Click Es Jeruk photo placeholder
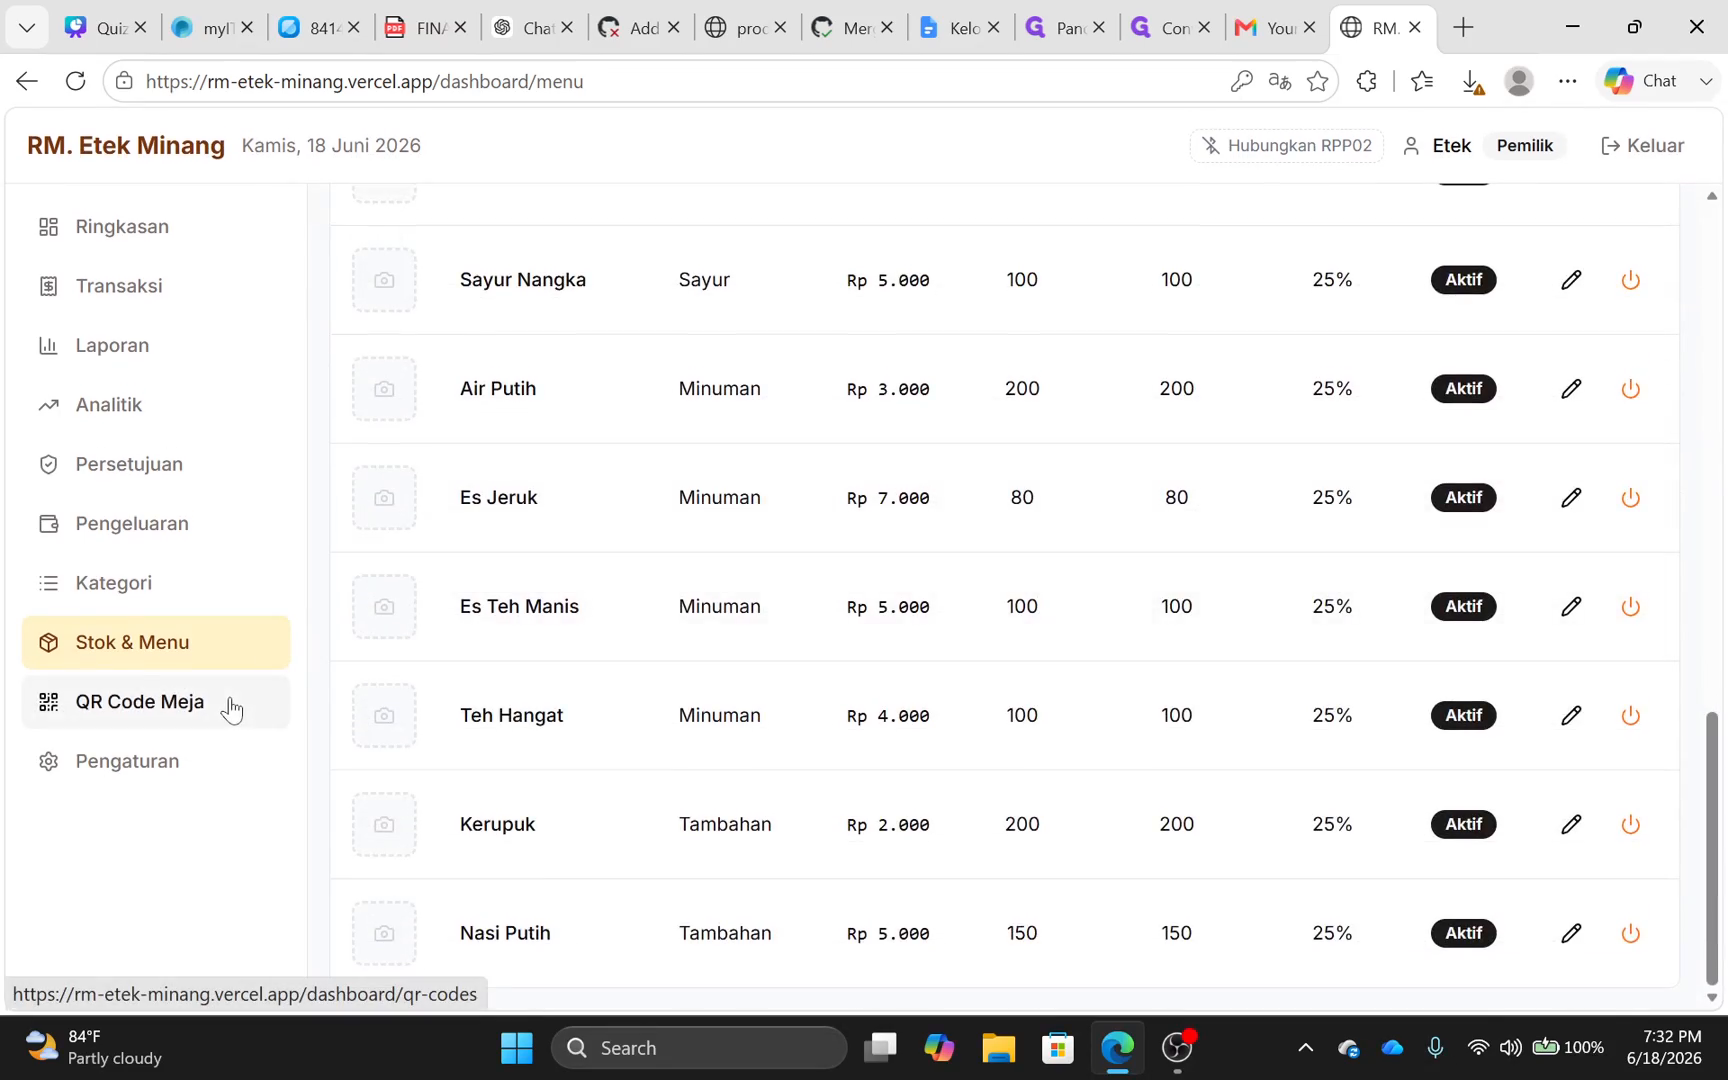 click(x=384, y=498)
